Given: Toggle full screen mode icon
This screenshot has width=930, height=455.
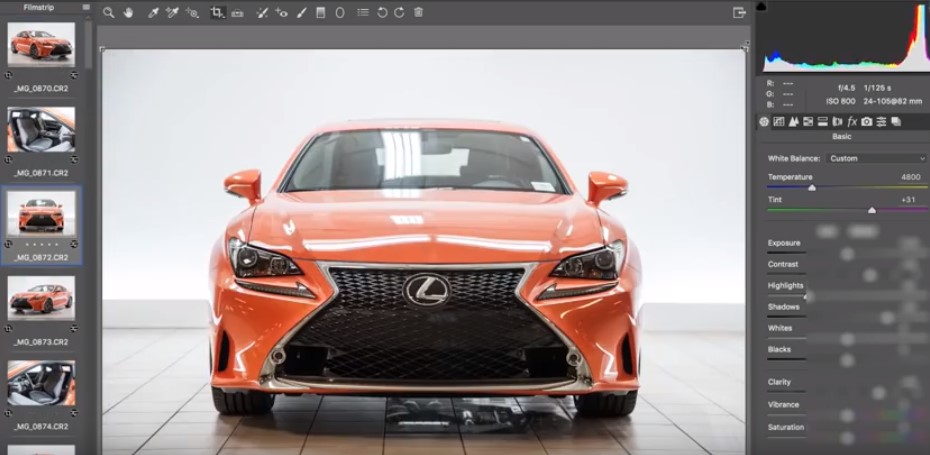Looking at the screenshot, I should (x=739, y=12).
